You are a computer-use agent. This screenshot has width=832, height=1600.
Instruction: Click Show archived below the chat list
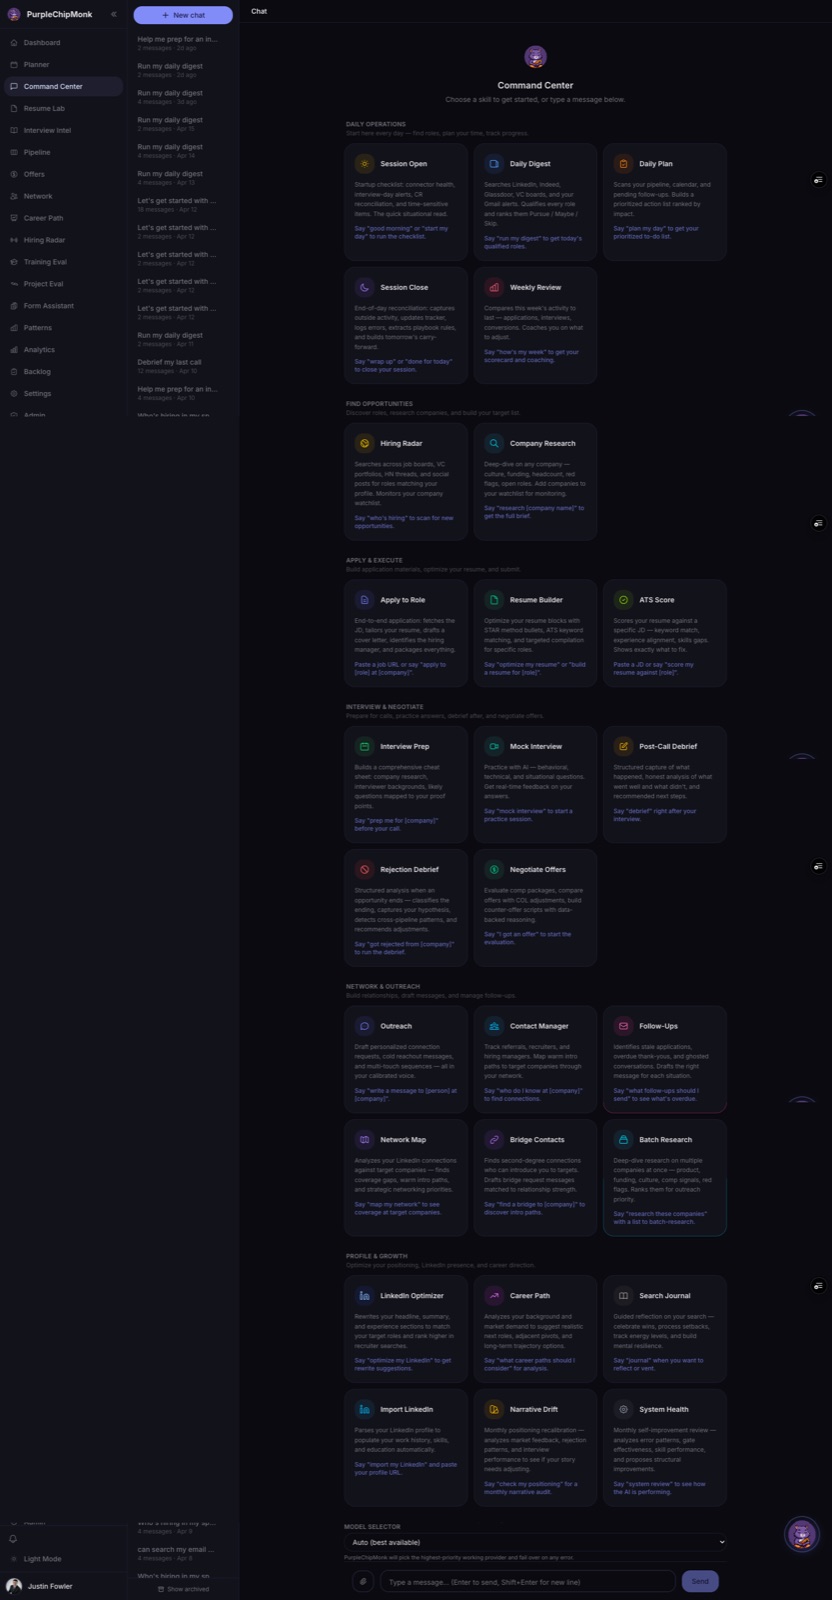pyautogui.click(x=183, y=1589)
